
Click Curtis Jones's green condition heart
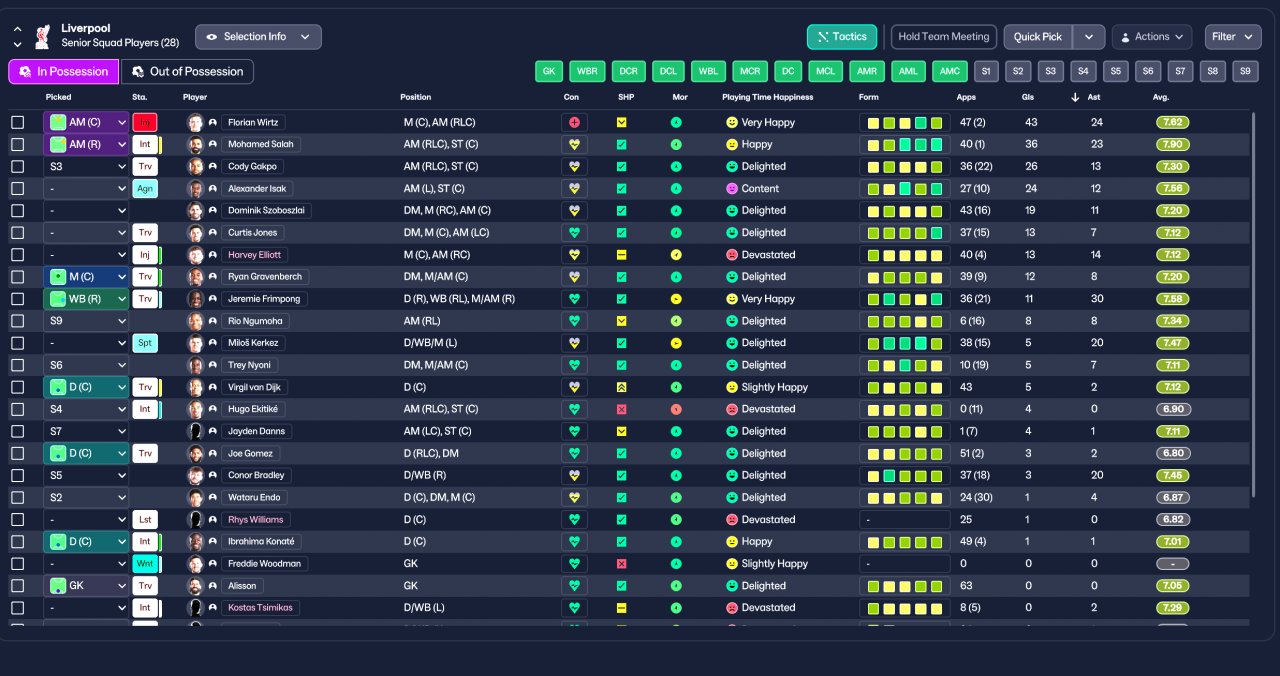pyautogui.click(x=574, y=232)
